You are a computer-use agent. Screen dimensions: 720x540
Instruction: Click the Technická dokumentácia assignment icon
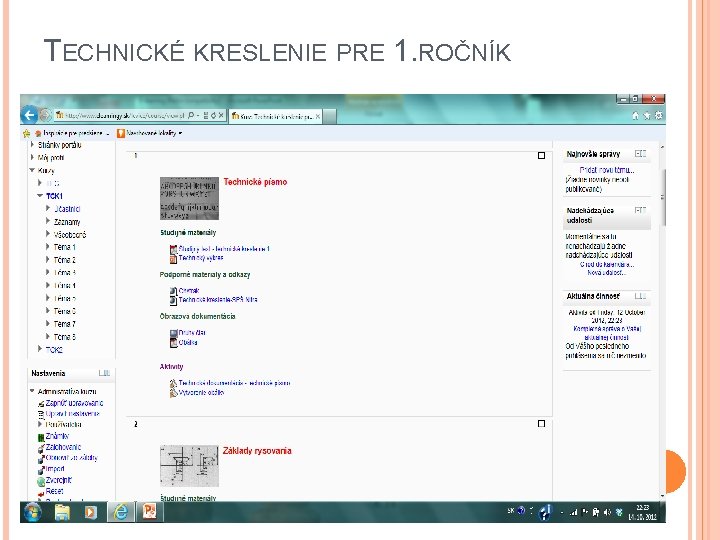[x=173, y=383]
